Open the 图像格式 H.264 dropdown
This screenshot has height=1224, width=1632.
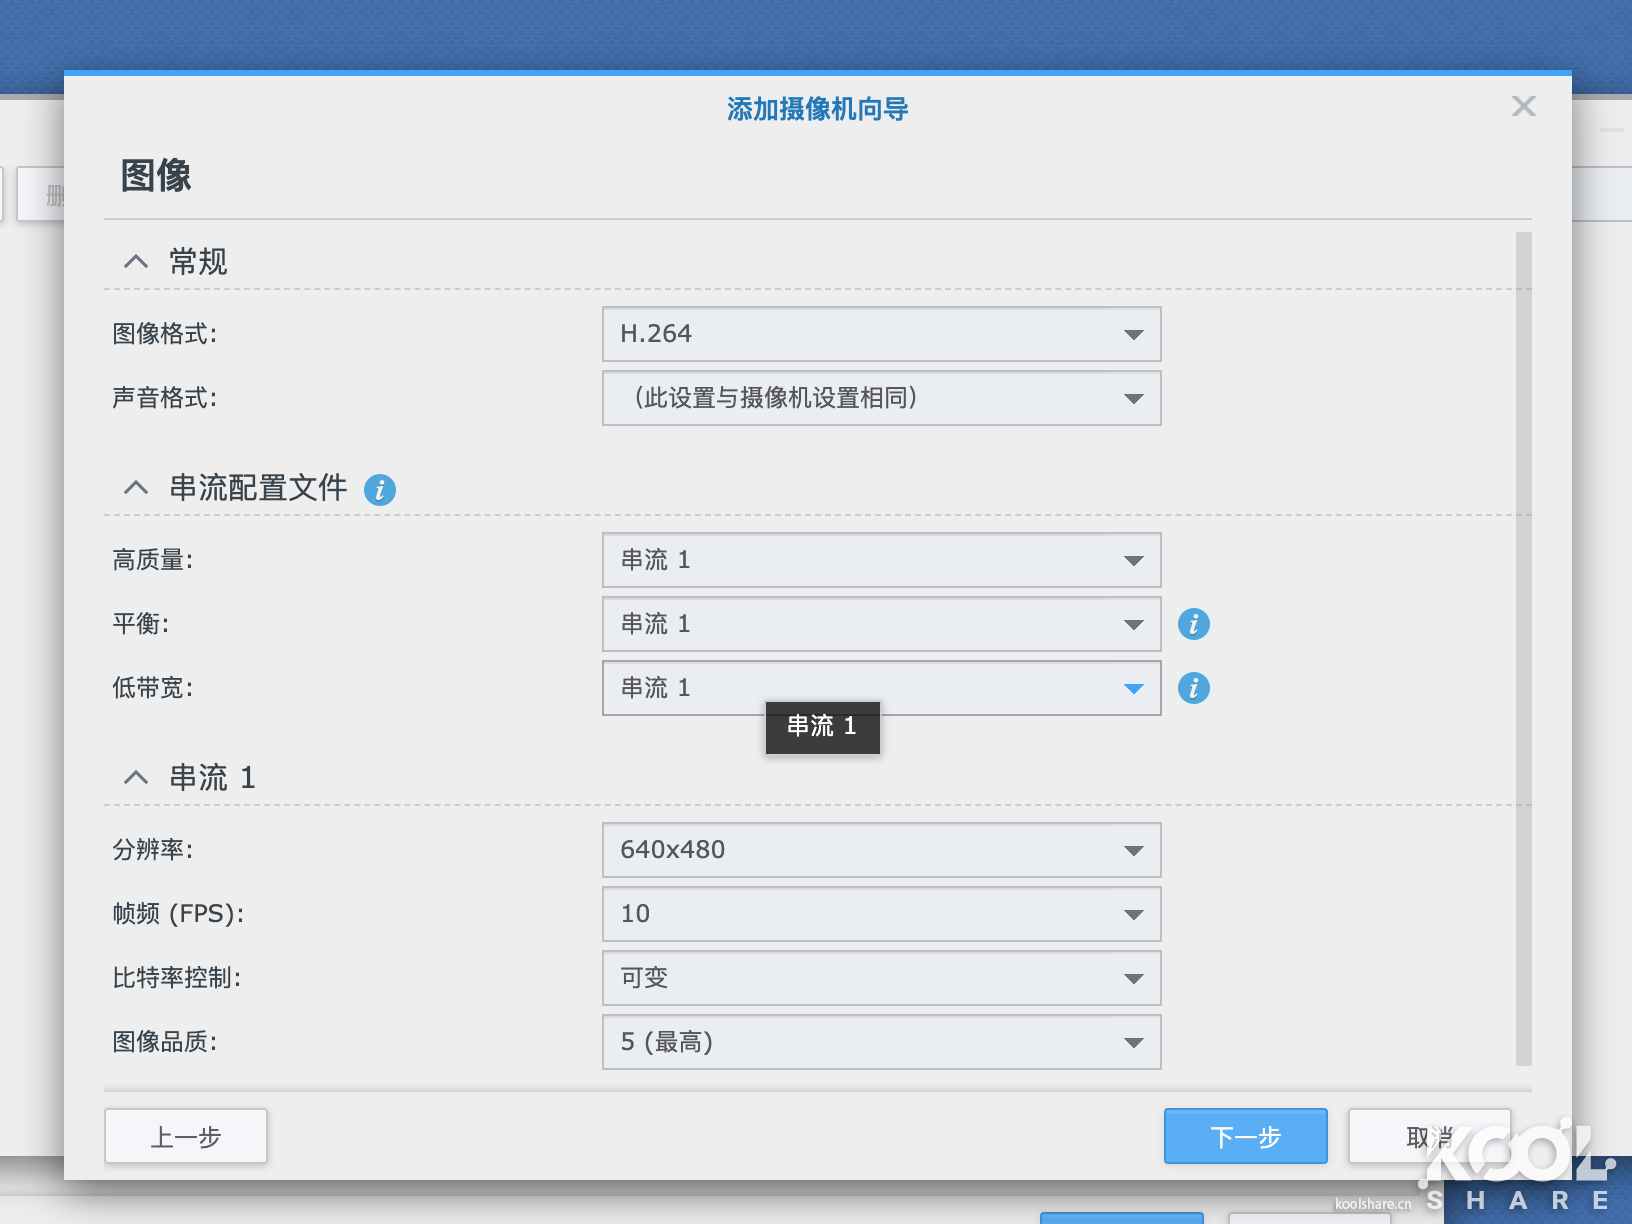881,334
